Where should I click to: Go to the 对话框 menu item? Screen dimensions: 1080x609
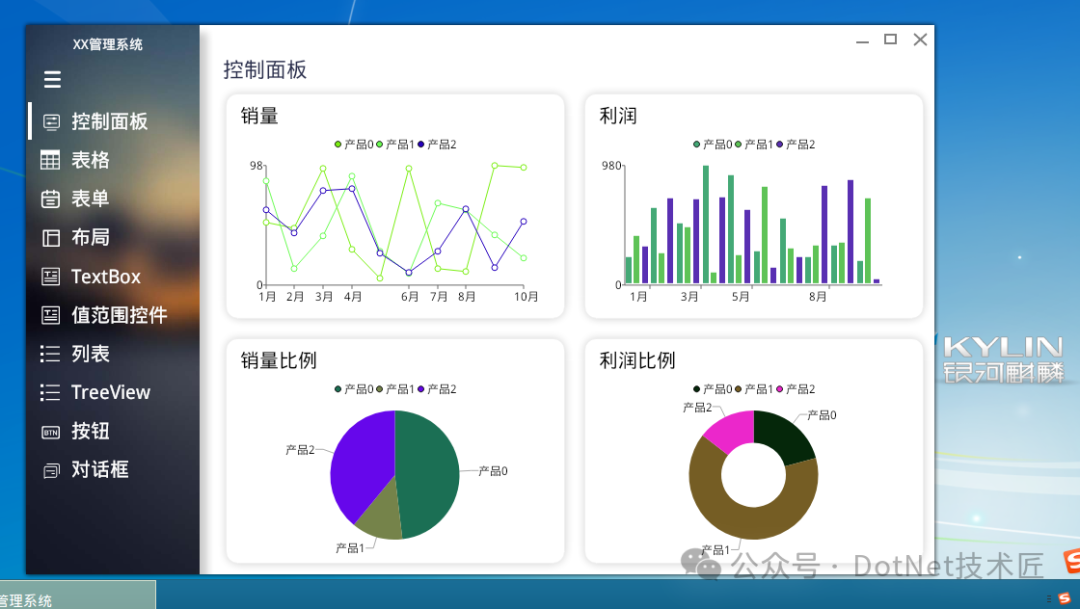click(x=99, y=470)
